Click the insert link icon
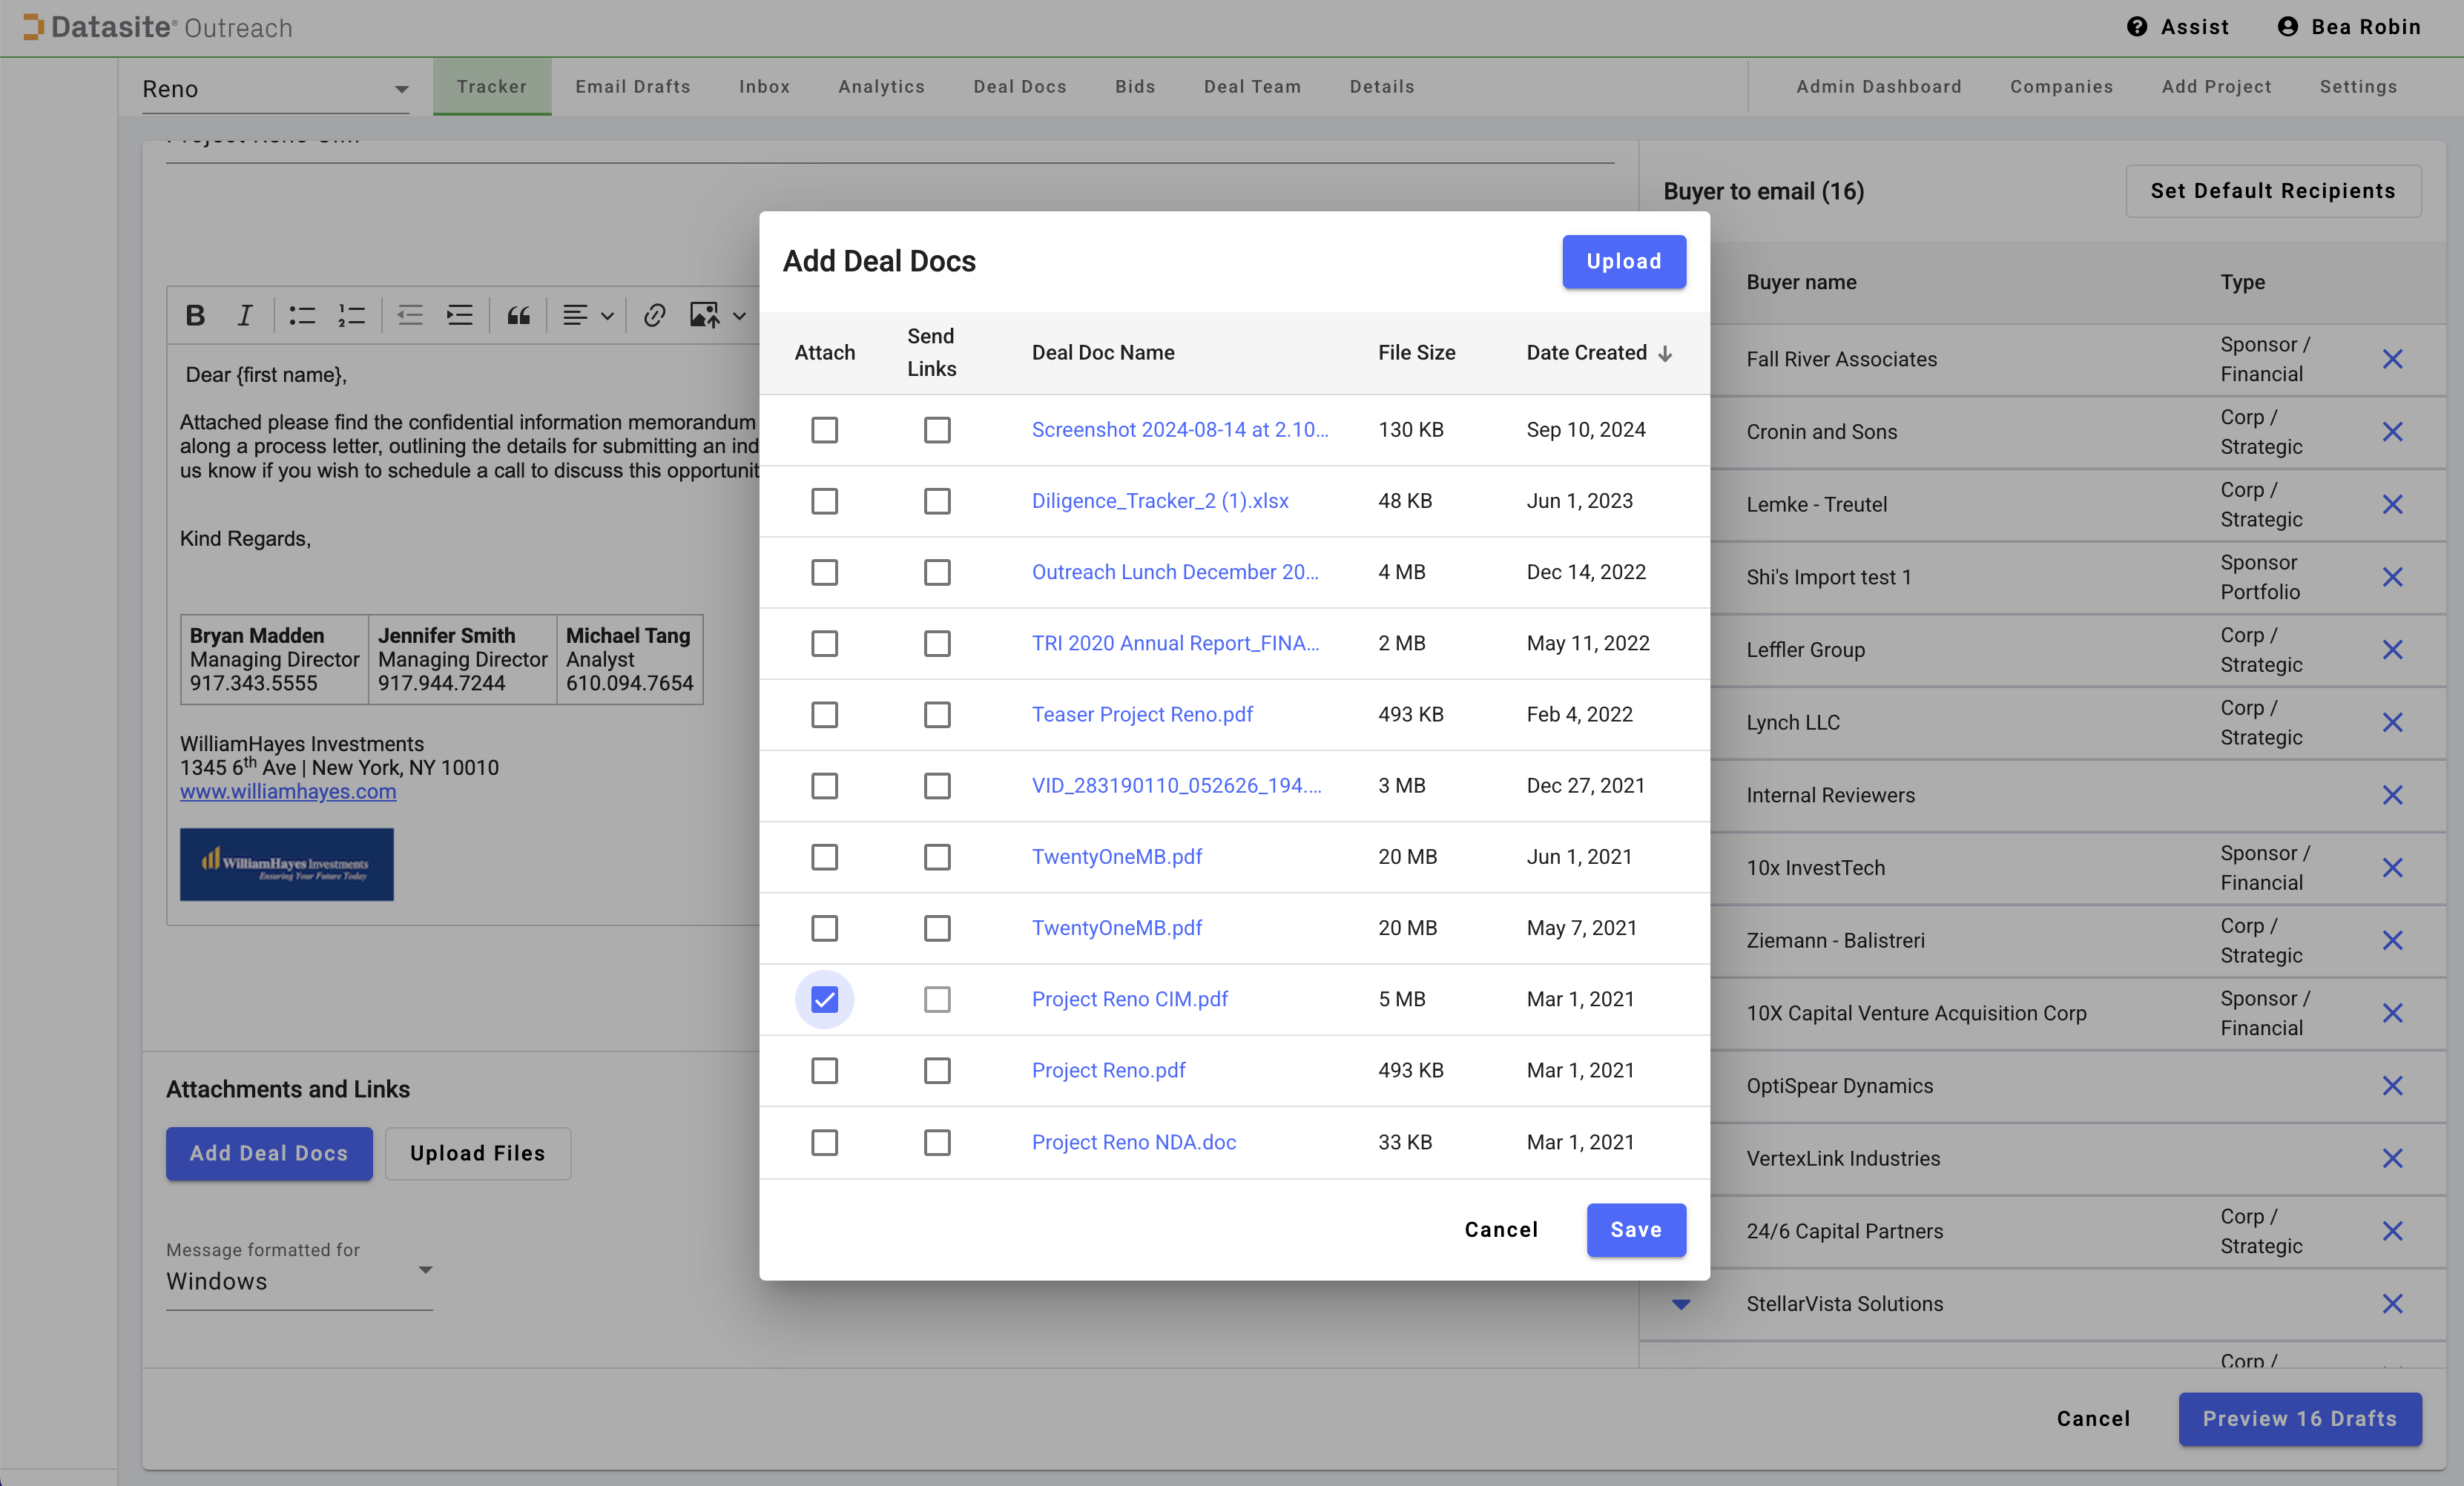2464x1486 pixels. pyautogui.click(x=654, y=316)
